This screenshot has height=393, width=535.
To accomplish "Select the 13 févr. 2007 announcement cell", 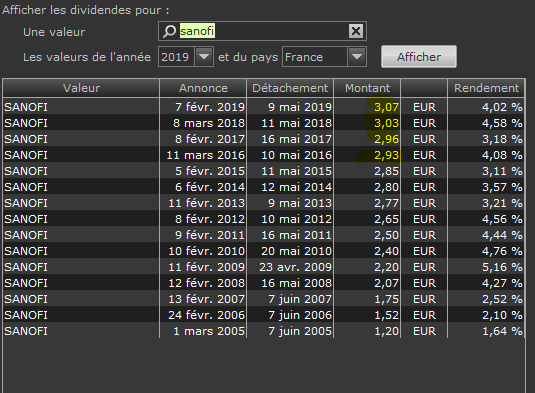I will 203,299.
